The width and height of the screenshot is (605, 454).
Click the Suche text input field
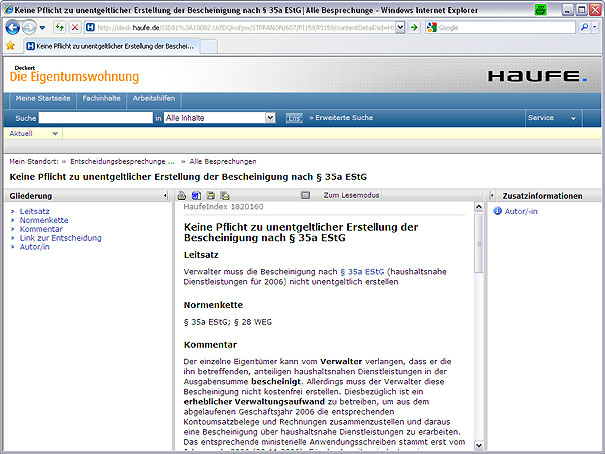[96, 118]
